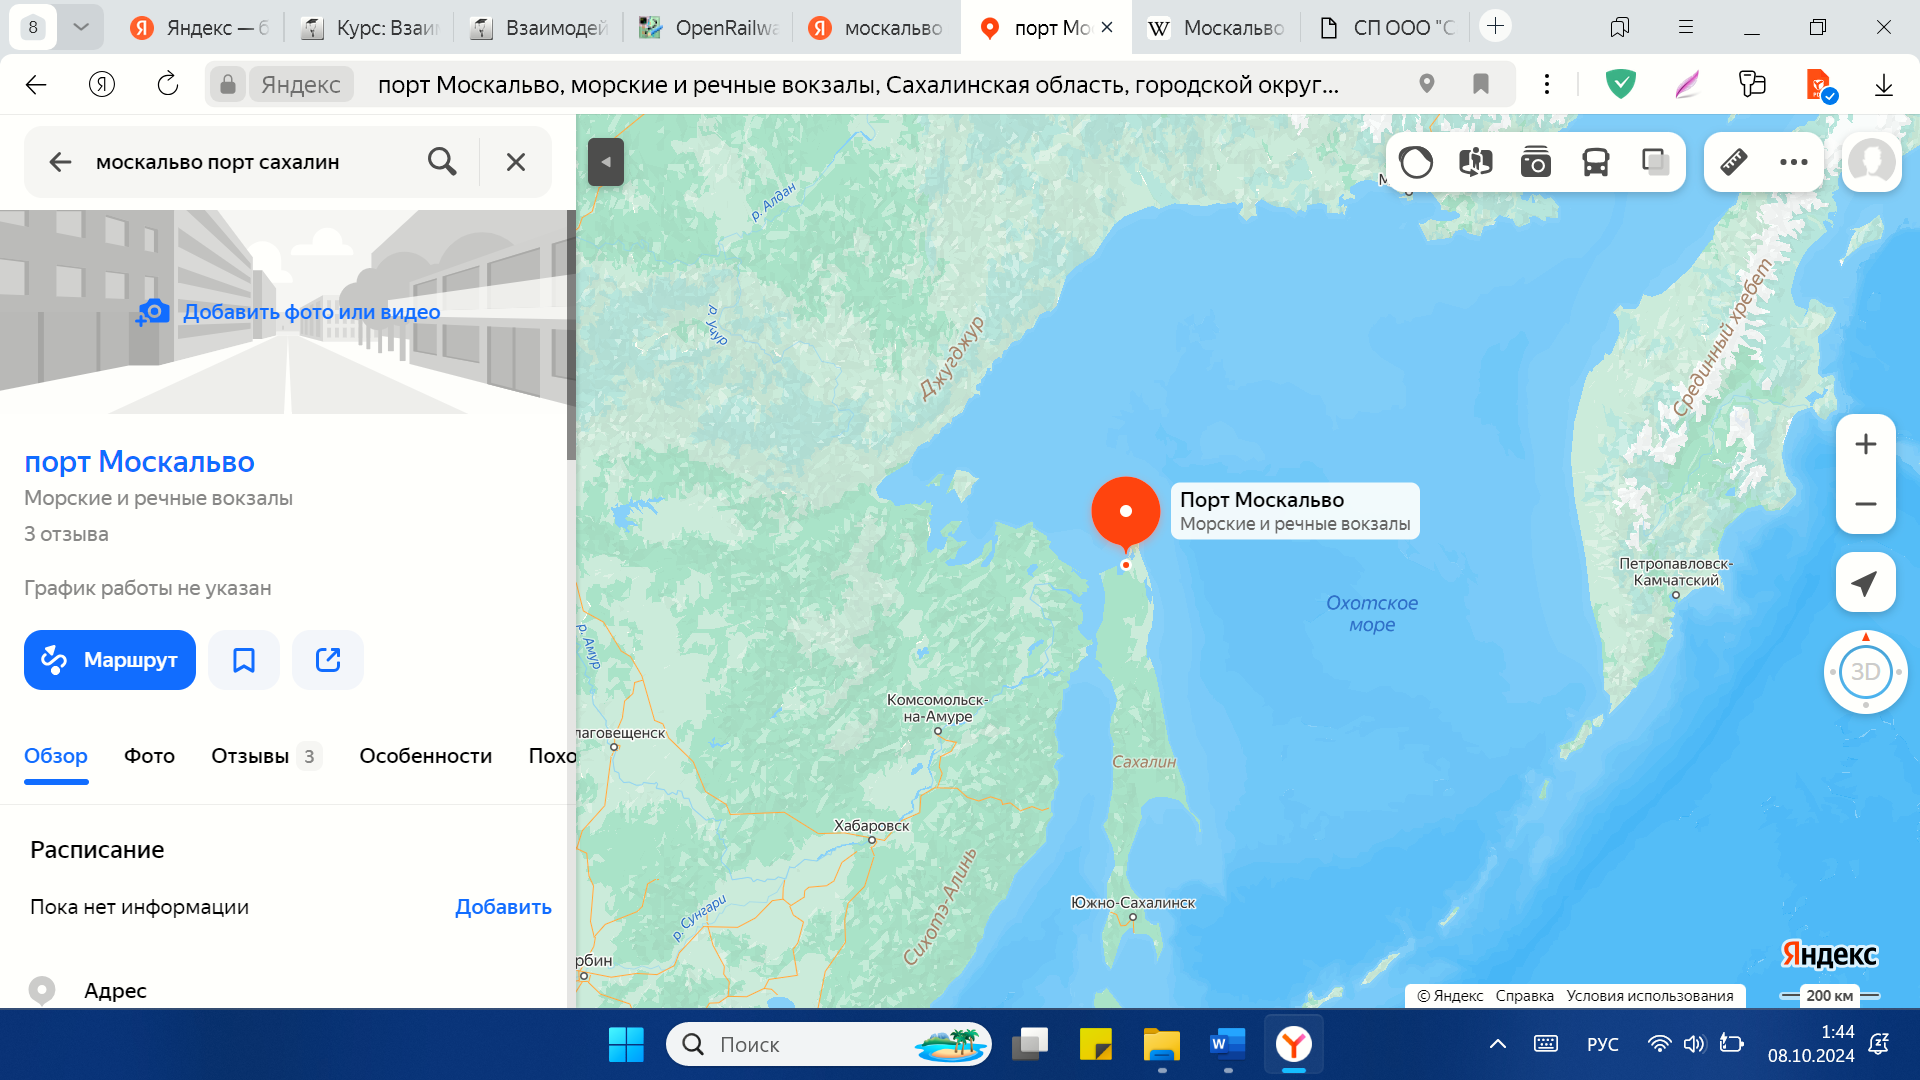This screenshot has width=1920, height=1080.
Task: Switch to СП ООО browser tab
Action: pyautogui.click(x=1386, y=28)
